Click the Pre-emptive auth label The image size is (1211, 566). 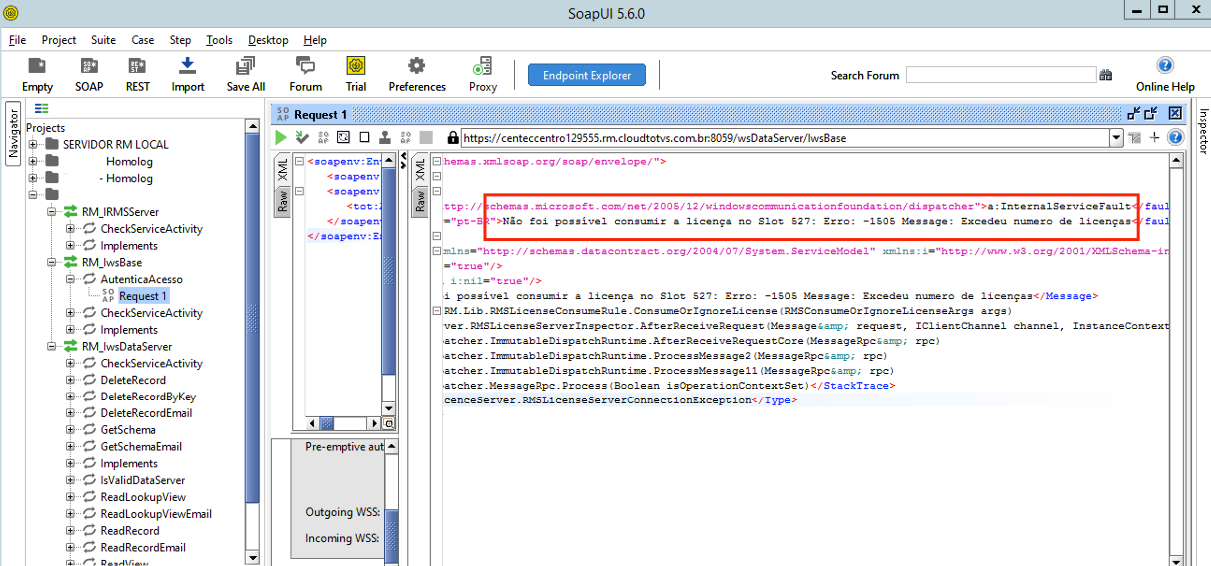344,447
